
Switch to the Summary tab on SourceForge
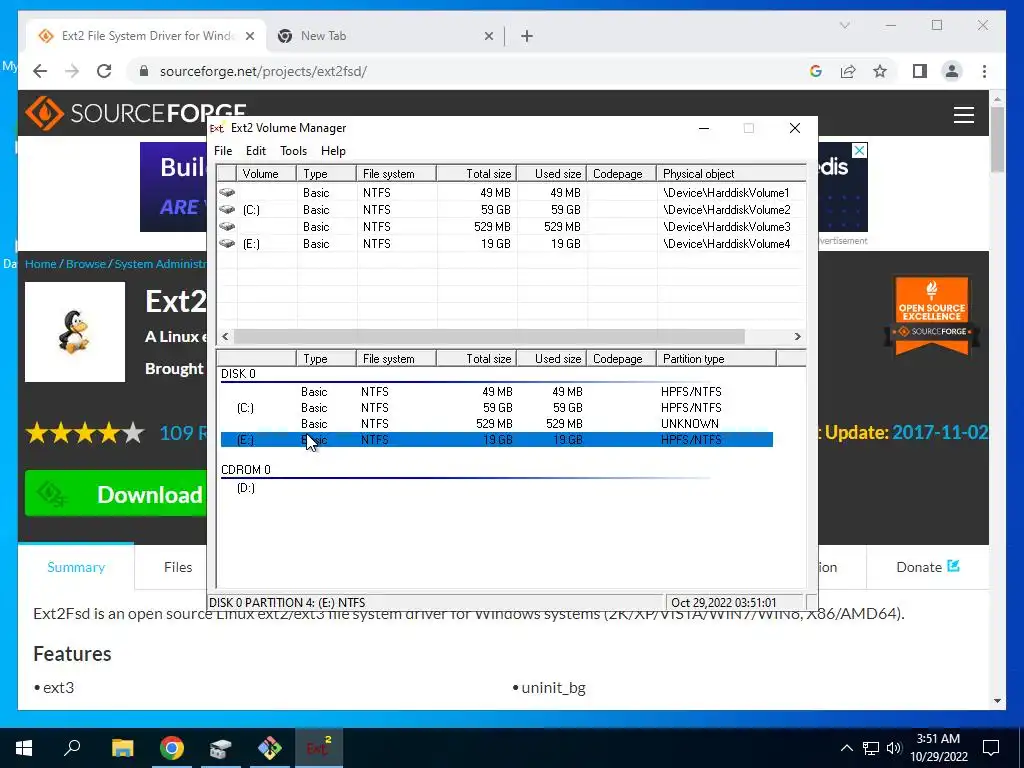coord(76,567)
